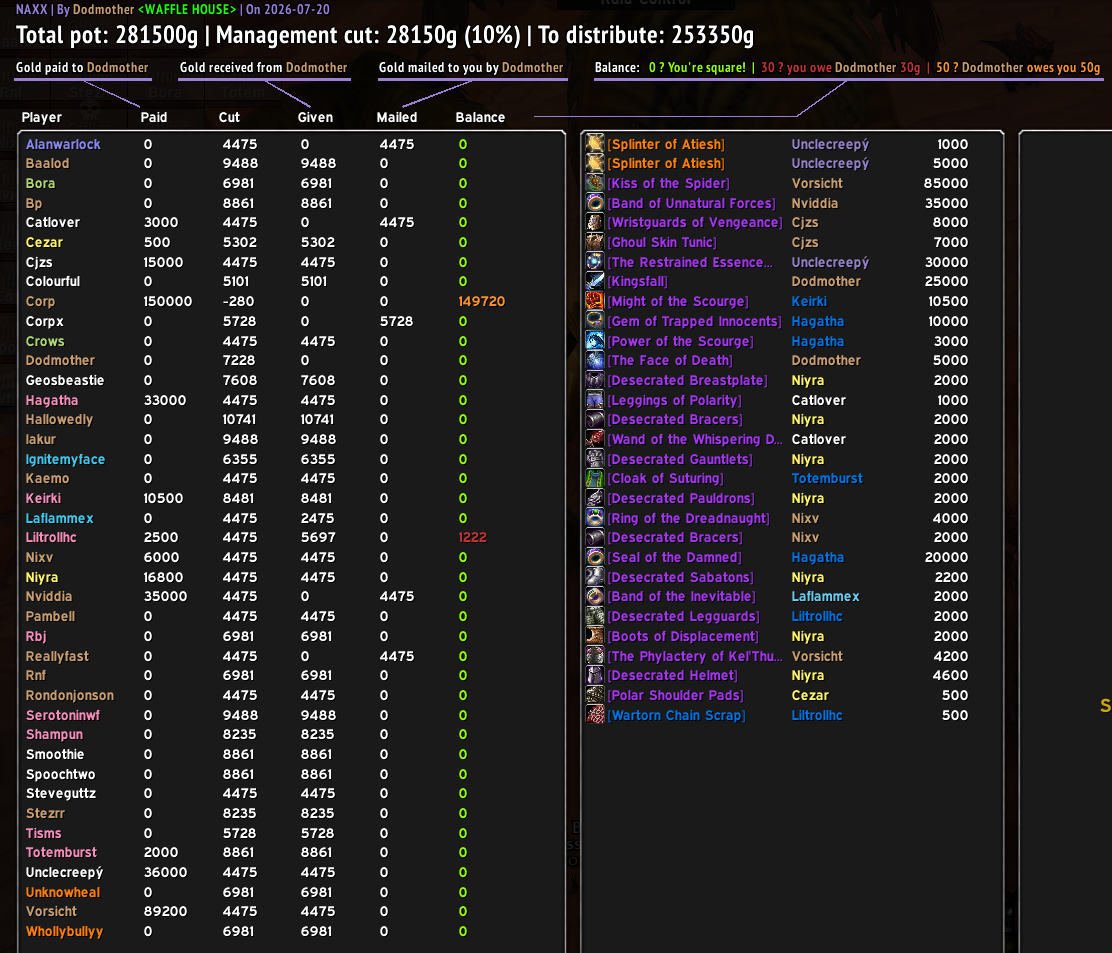The image size is (1112, 953).
Task: Click the Gem of Trapped Innocents icon
Action: pyautogui.click(x=594, y=321)
